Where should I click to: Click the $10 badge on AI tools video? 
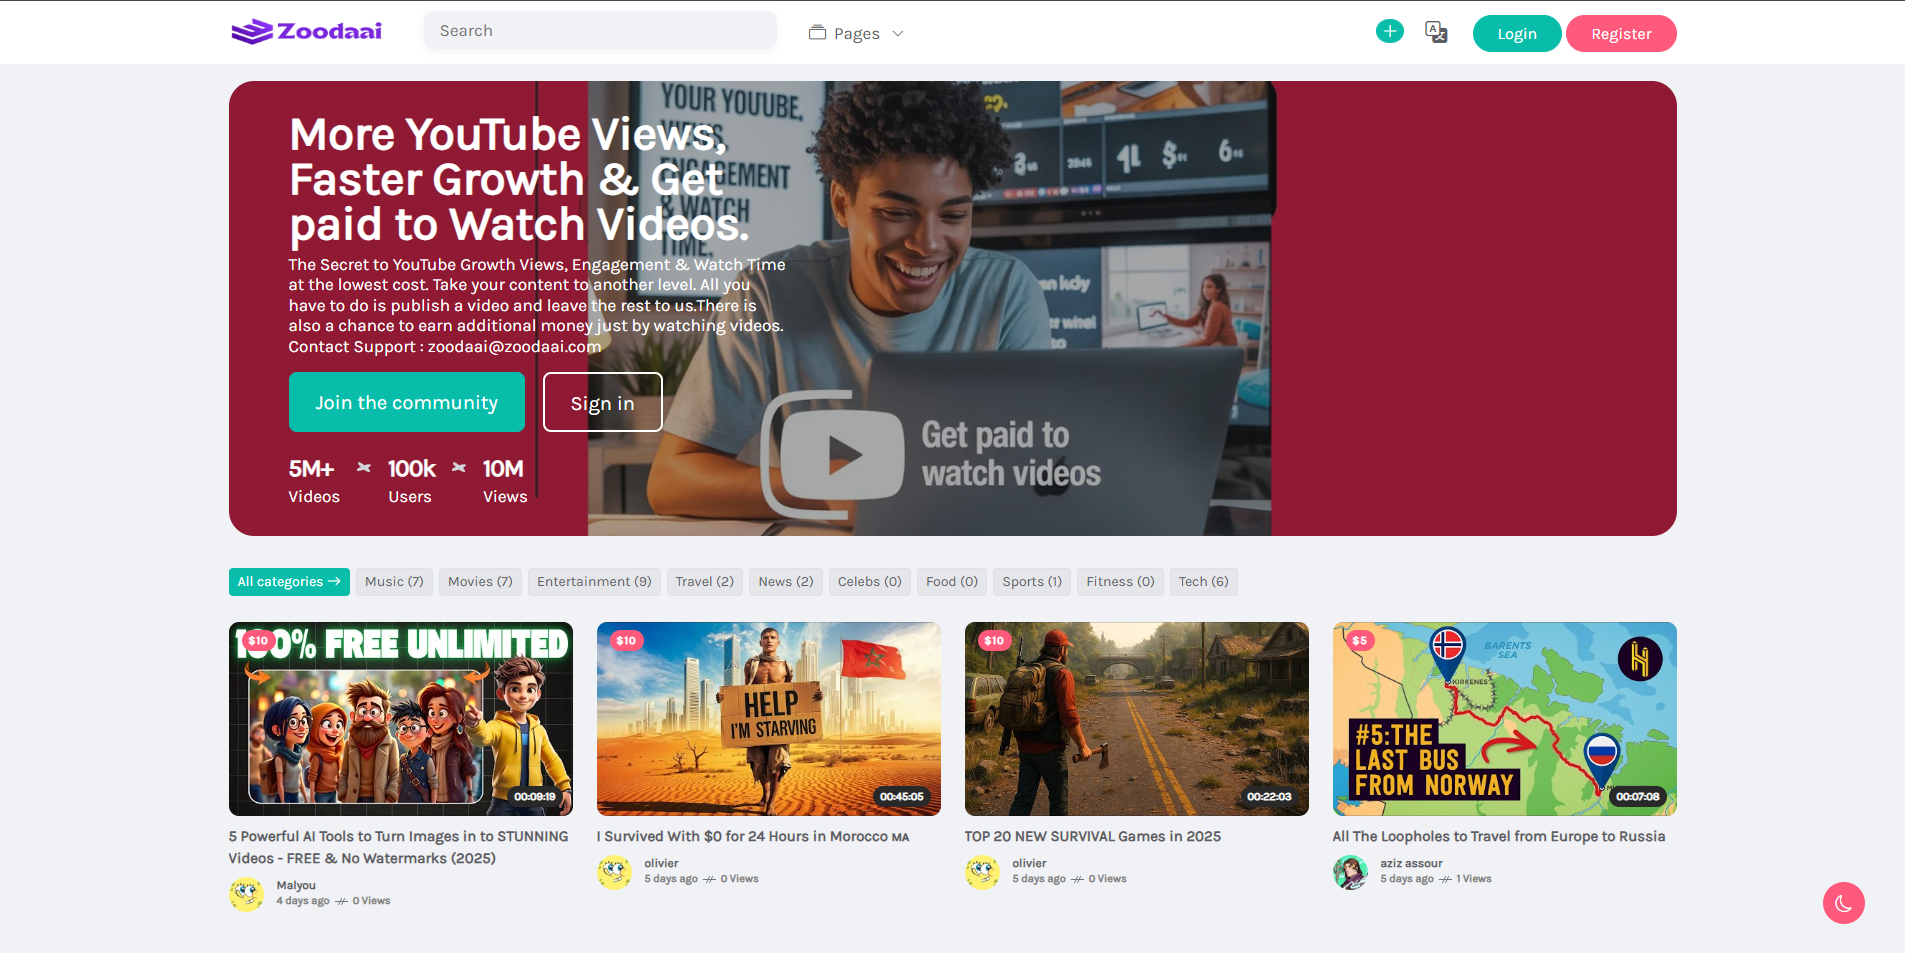pyautogui.click(x=258, y=641)
